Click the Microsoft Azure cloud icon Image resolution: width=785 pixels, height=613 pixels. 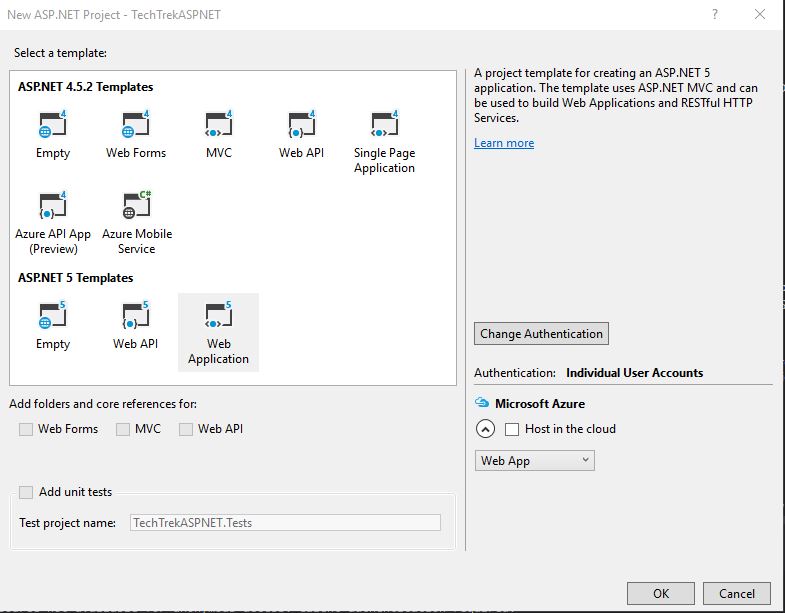click(x=482, y=402)
